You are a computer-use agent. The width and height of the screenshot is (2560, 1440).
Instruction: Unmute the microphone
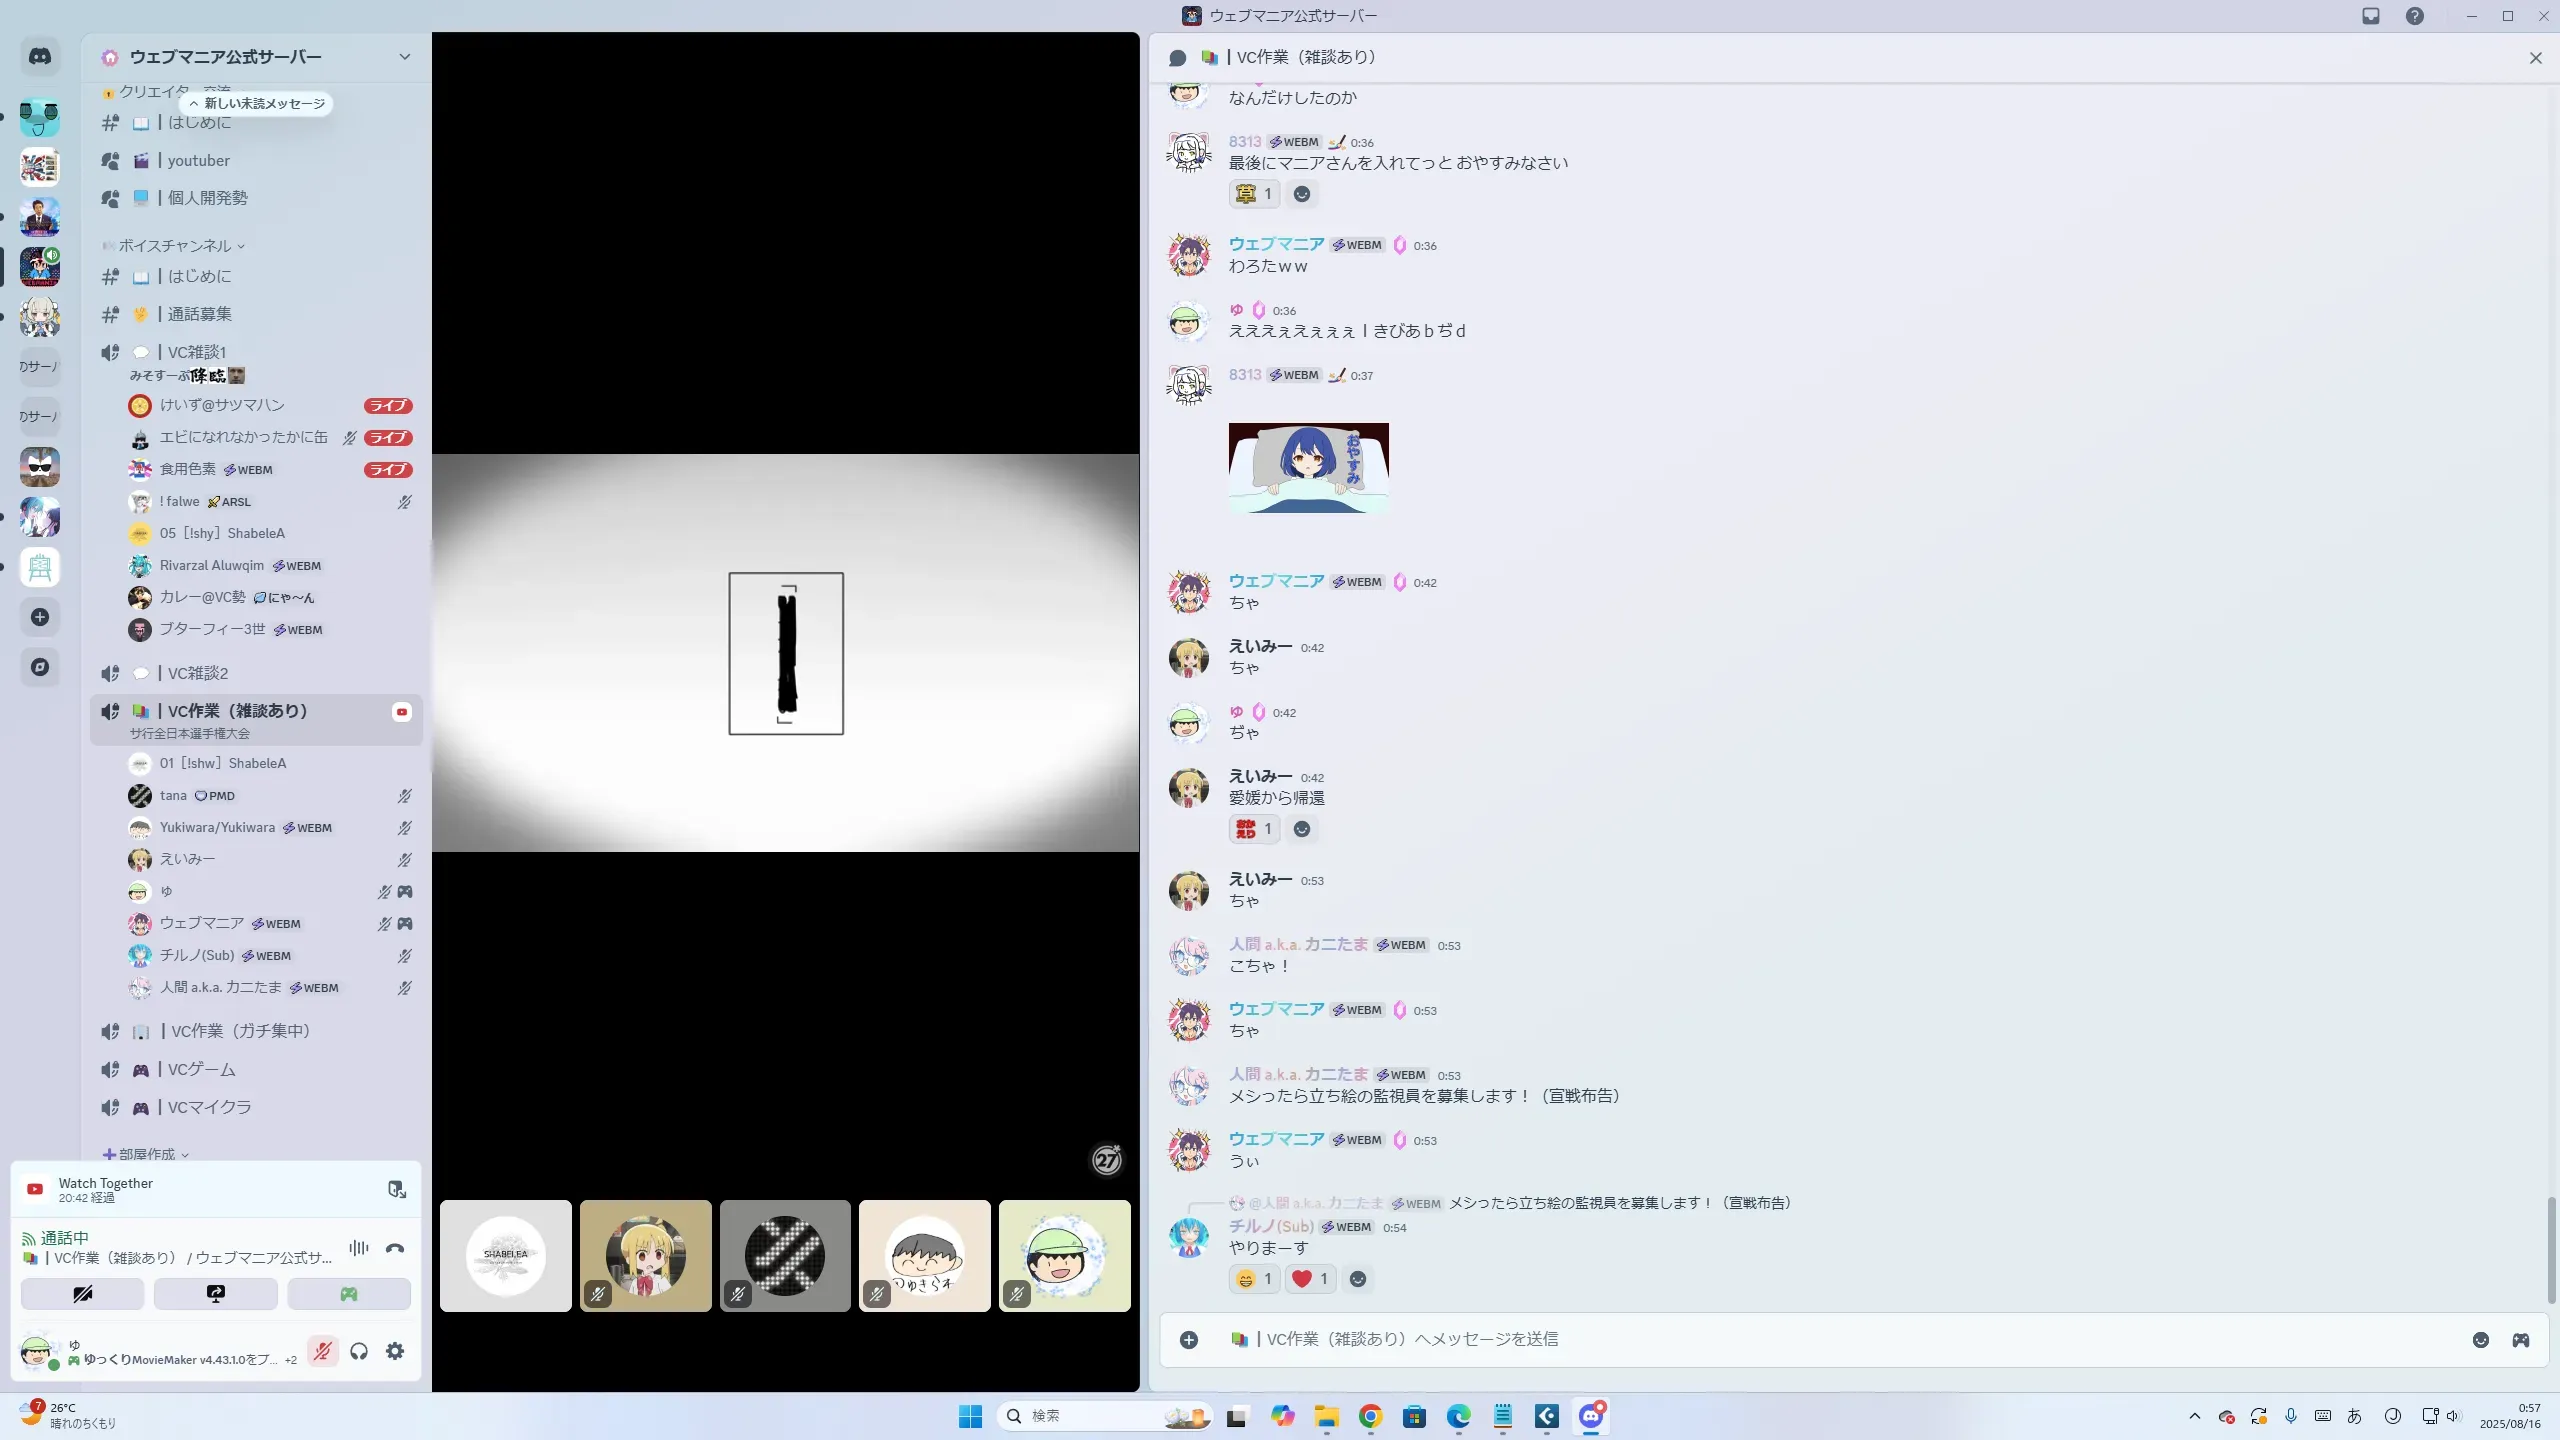pyautogui.click(x=322, y=1352)
